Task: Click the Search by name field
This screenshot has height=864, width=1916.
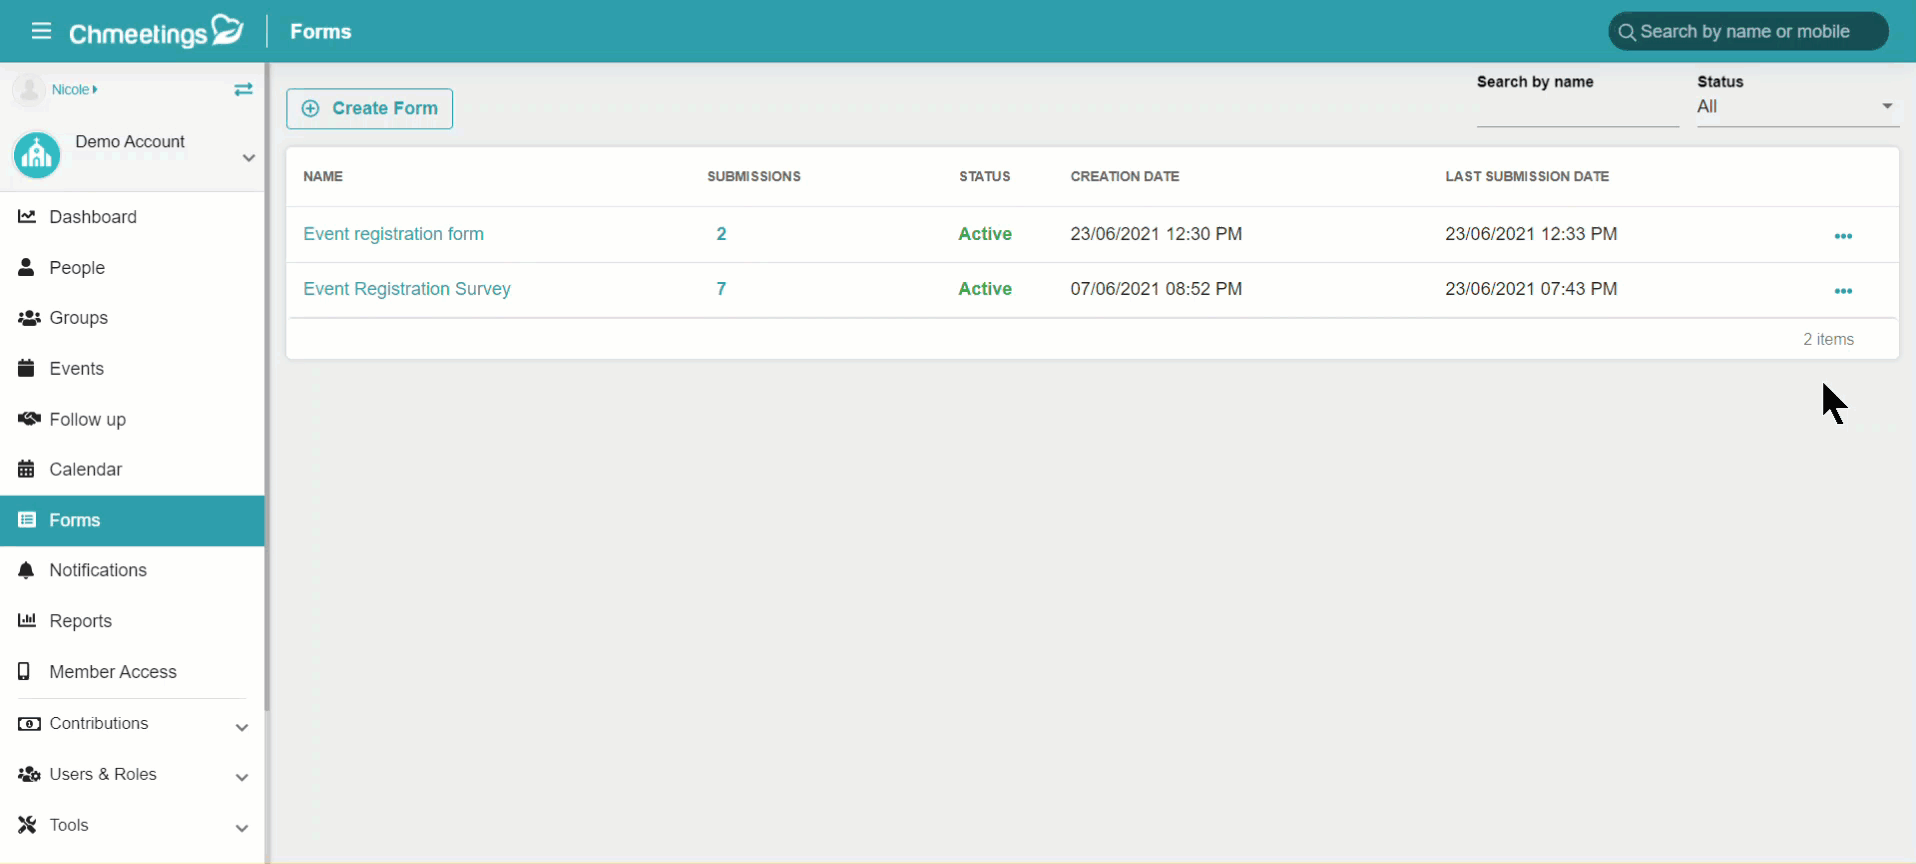Action: 1577,110
